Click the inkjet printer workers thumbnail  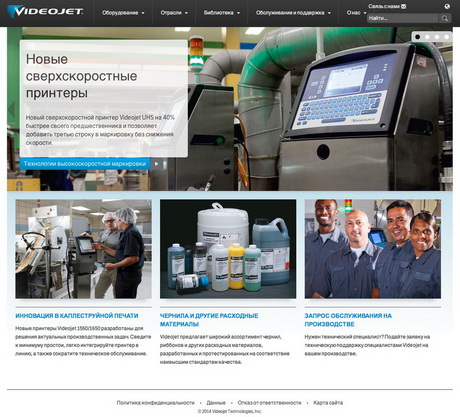83,249
